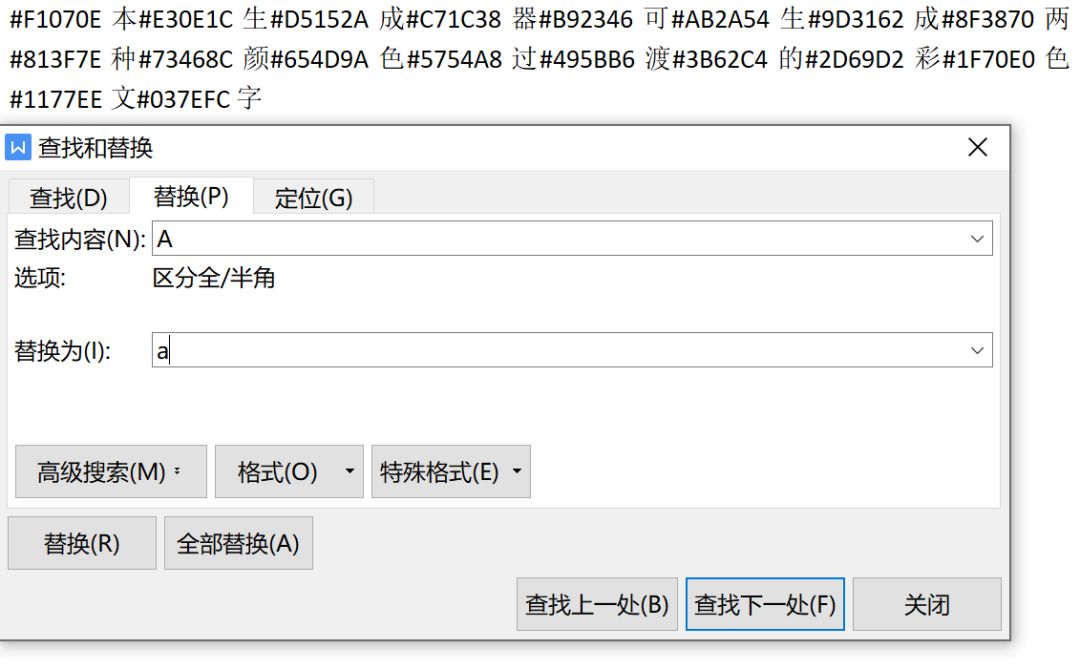Click the 查找内容 input field

tap(560, 239)
